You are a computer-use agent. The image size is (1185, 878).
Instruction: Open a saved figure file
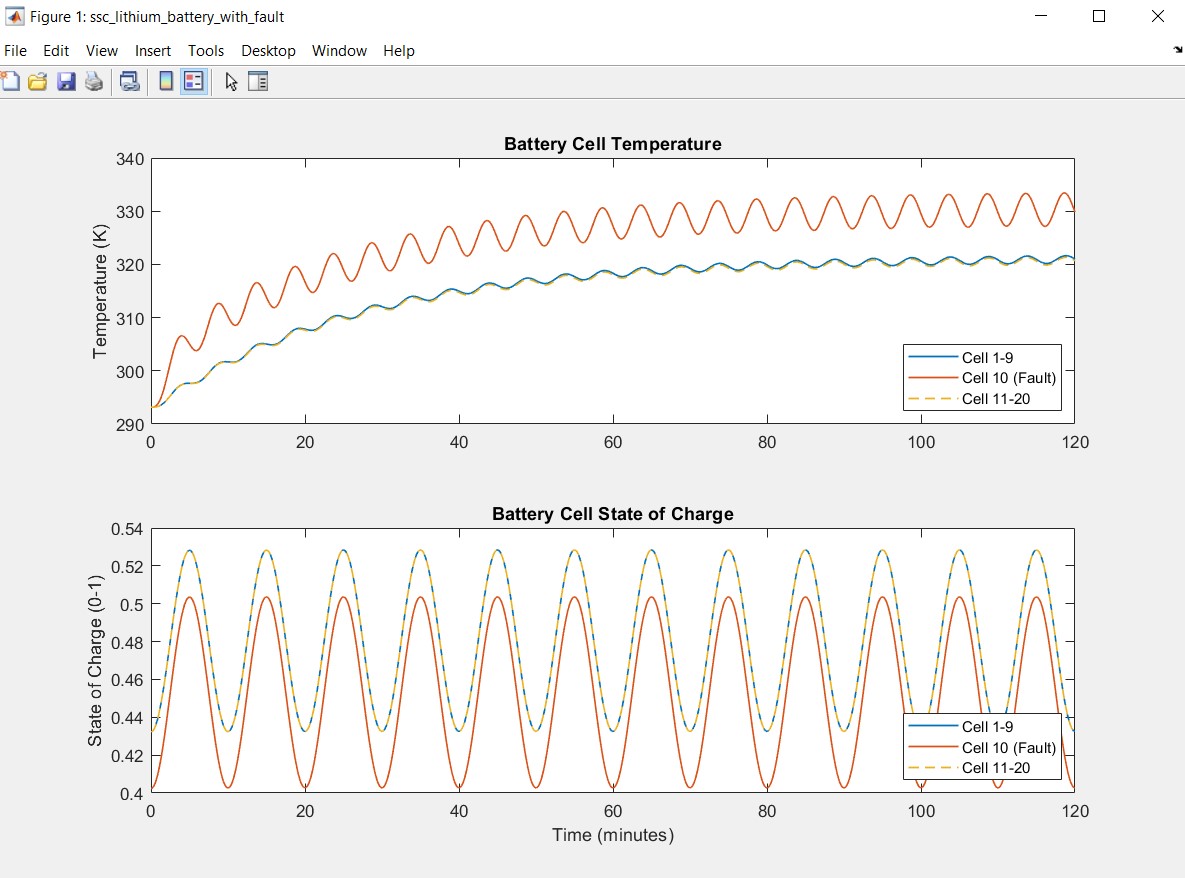pos(38,81)
